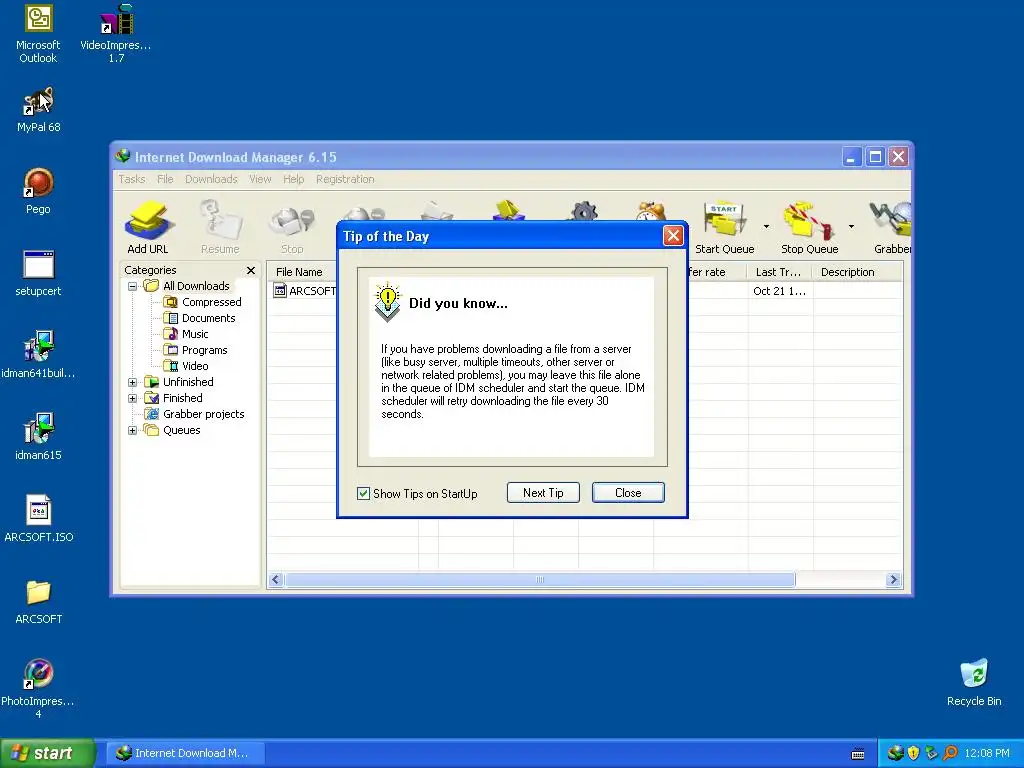Click the taskbar clock showing 12:08 PM
Image resolution: width=1024 pixels, height=768 pixels.
point(987,753)
